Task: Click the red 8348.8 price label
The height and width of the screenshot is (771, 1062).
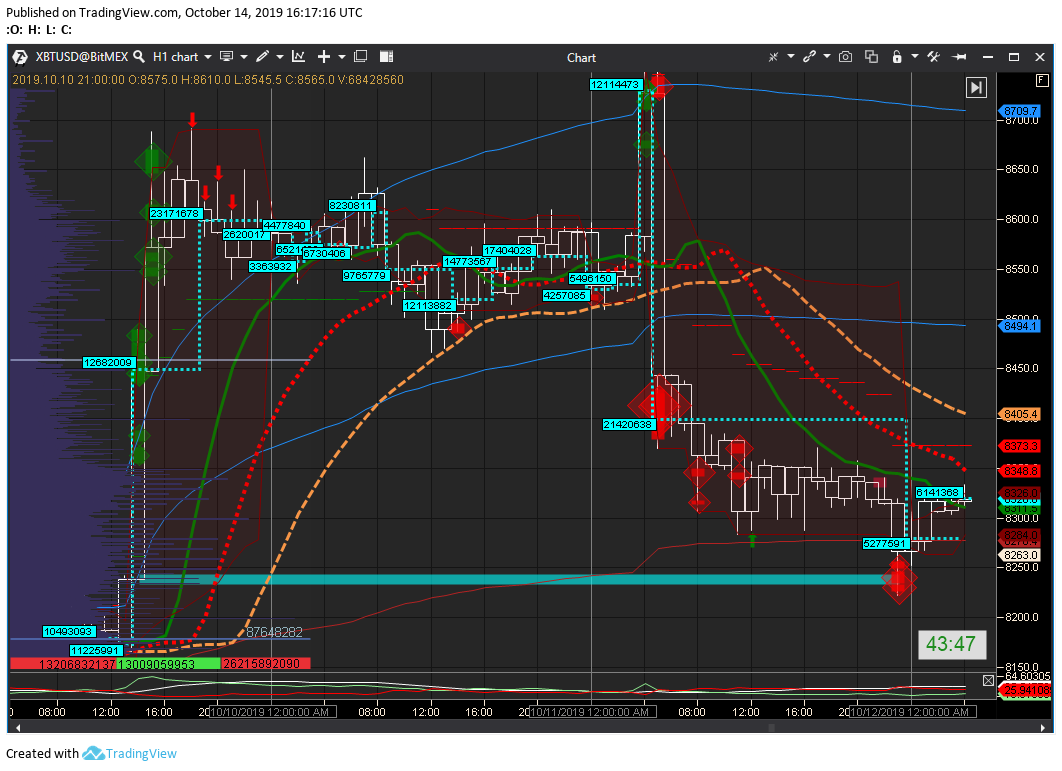Action: 1019,470
